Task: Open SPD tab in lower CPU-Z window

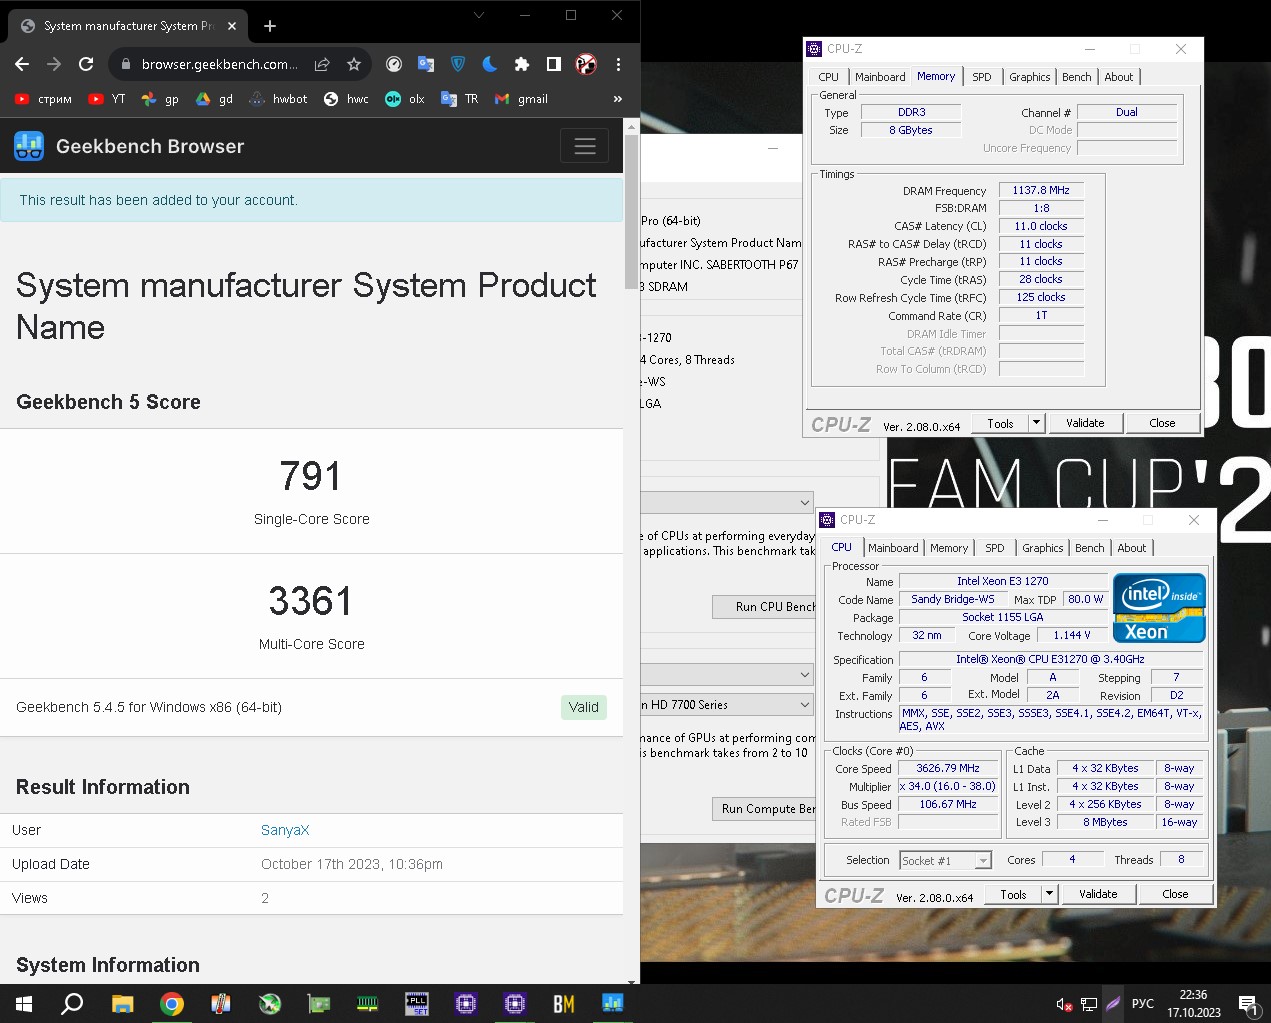Action: coord(994,548)
